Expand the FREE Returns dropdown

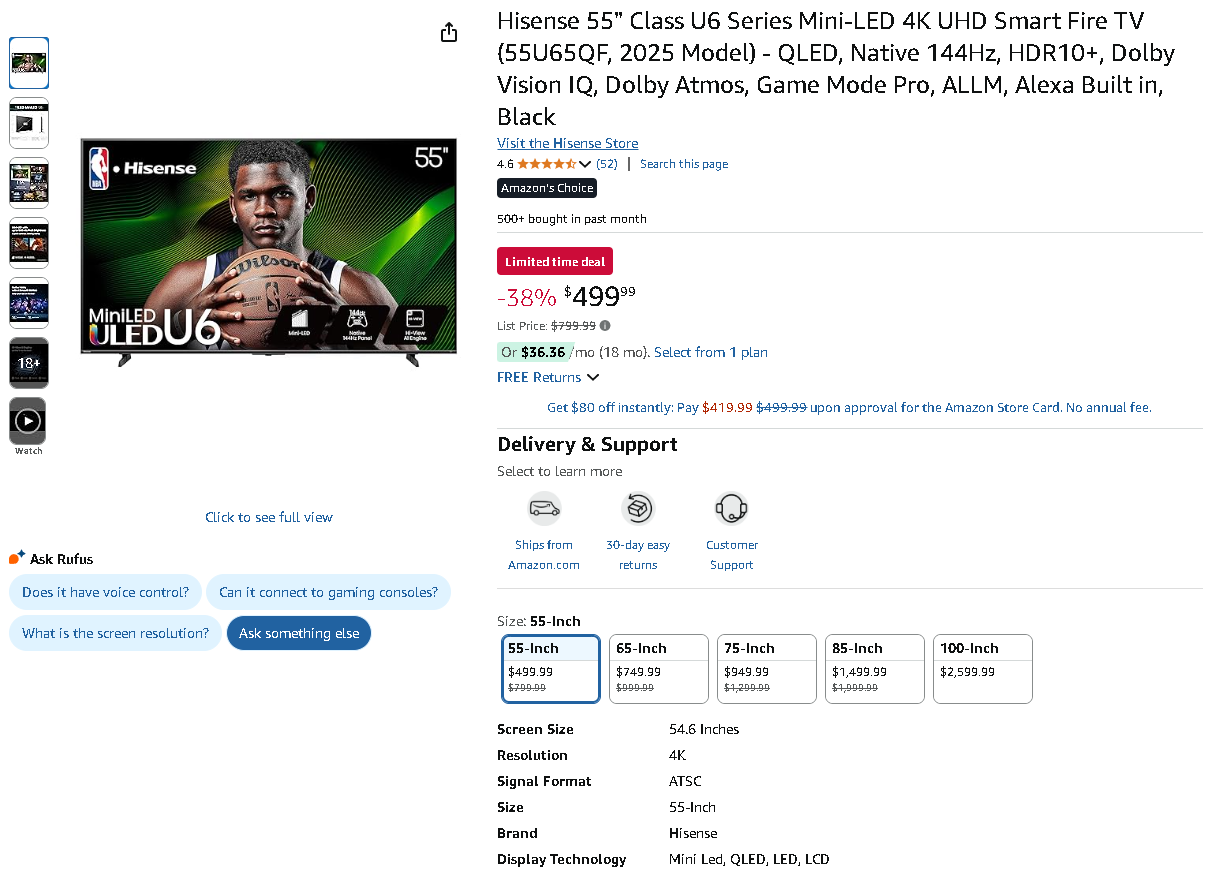[593, 377]
